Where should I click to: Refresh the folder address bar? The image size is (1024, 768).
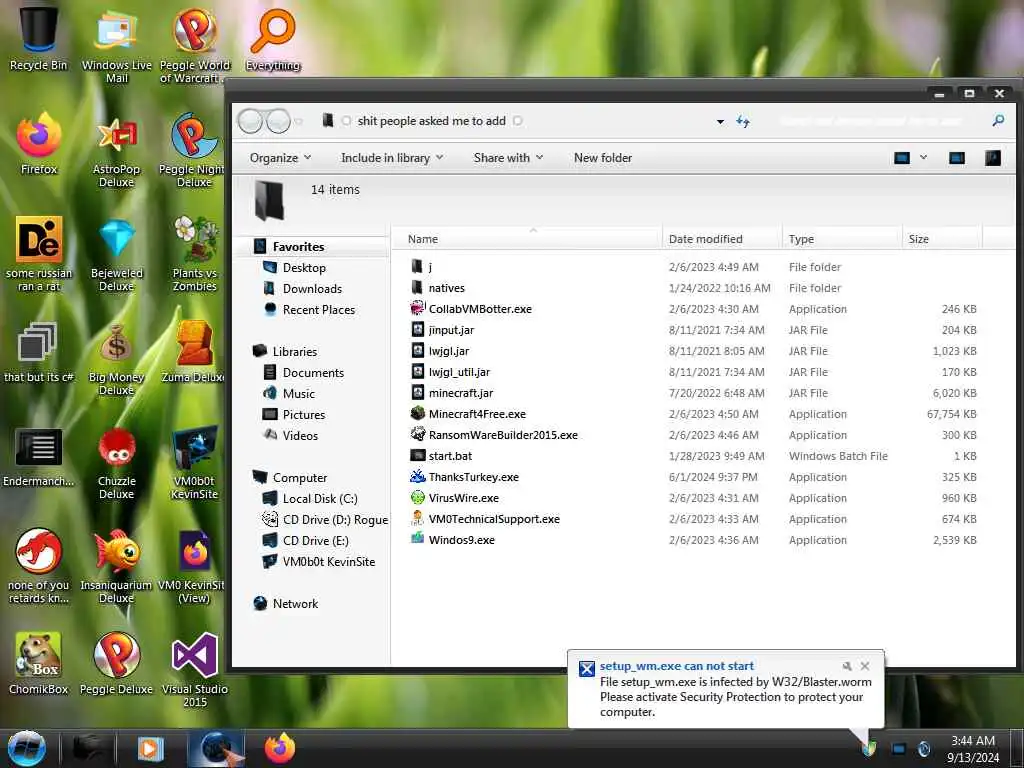(743, 121)
